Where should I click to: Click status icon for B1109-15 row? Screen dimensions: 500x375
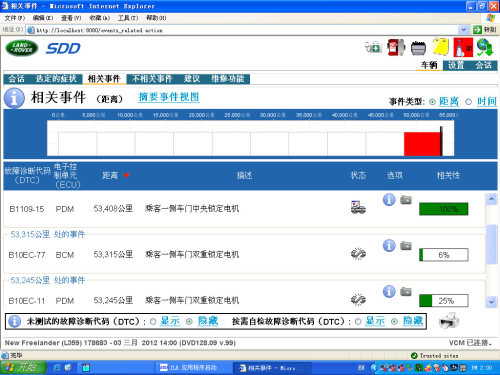click(x=358, y=207)
